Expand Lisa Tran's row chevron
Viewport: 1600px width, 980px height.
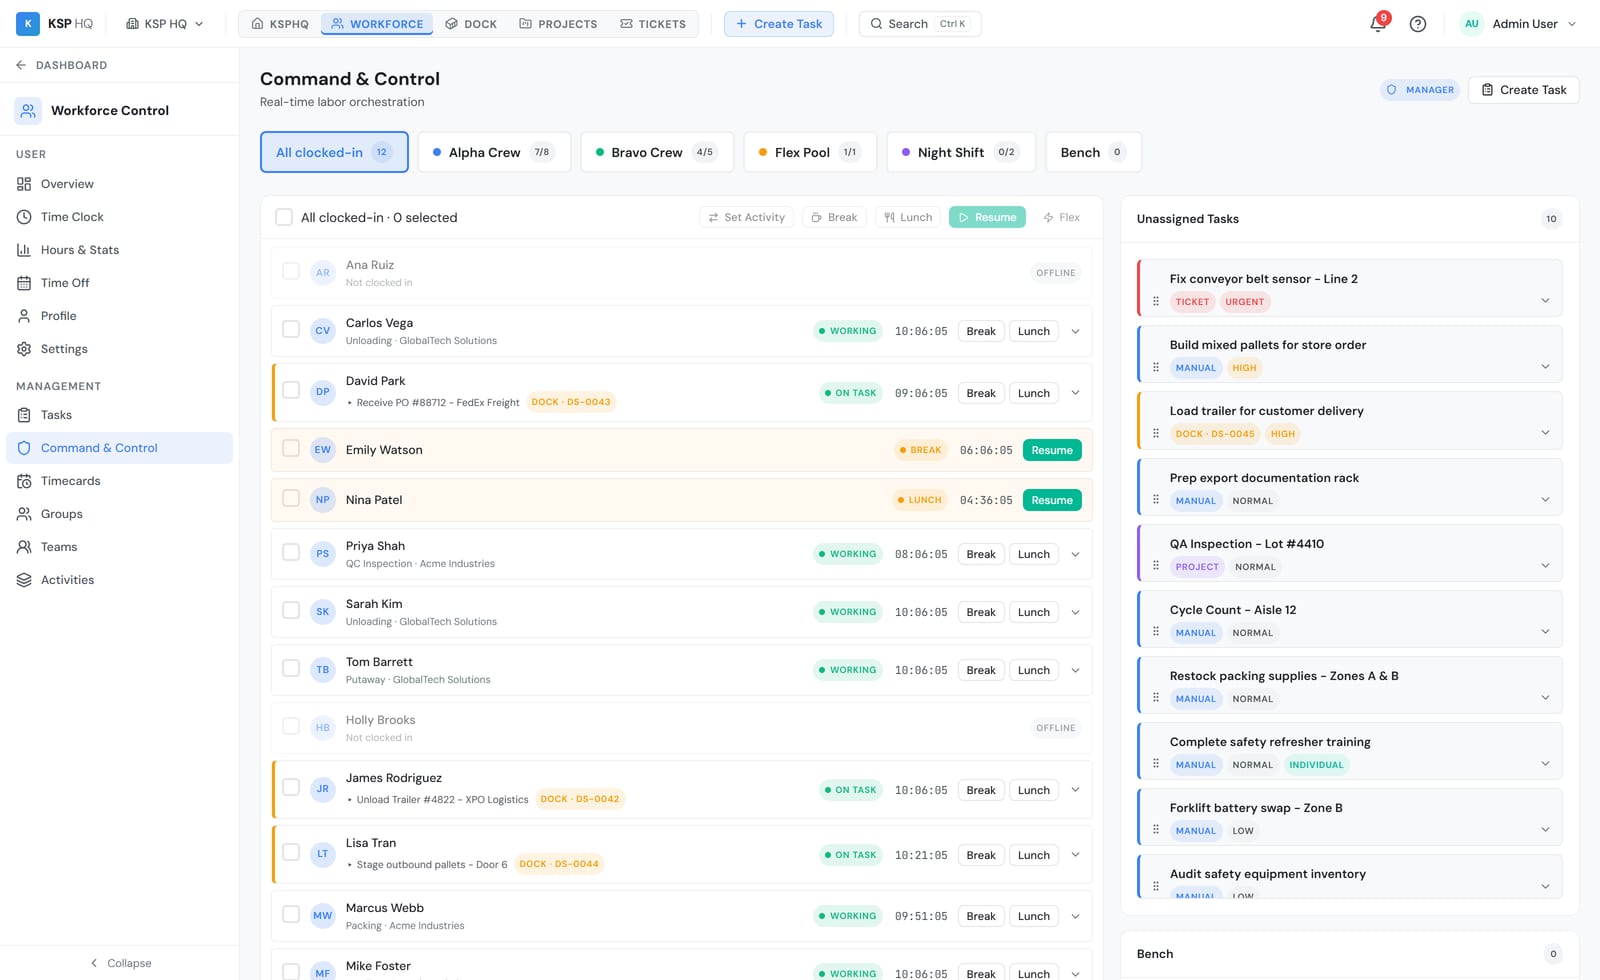click(x=1076, y=855)
